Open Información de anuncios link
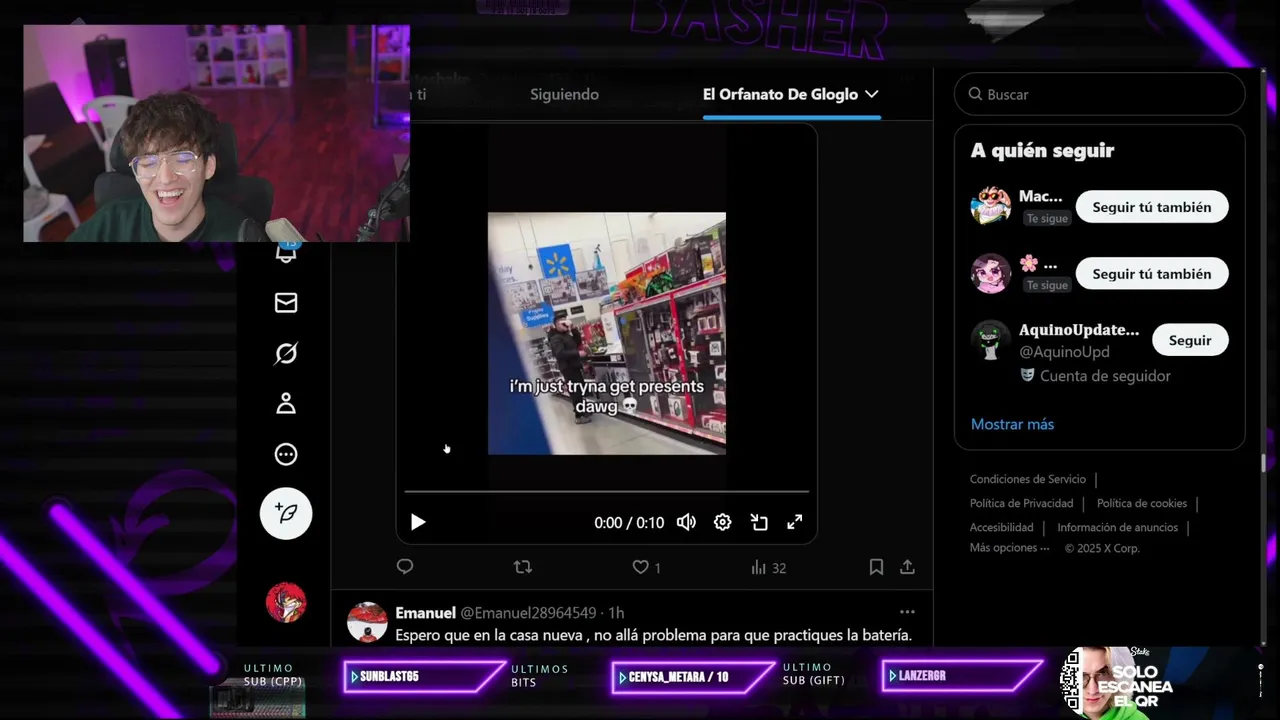This screenshot has width=1280, height=720. [1118, 527]
